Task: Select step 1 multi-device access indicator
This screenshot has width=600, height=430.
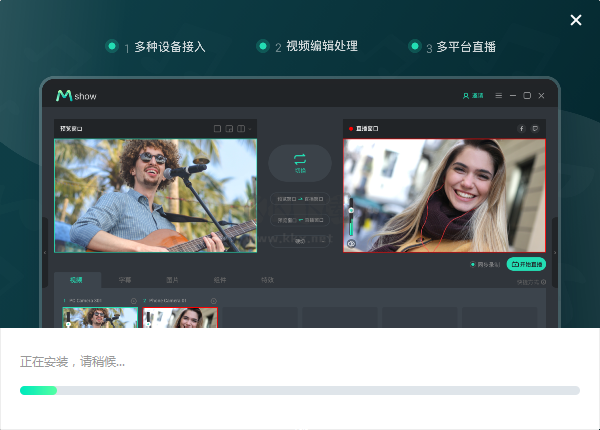Action: [112, 46]
